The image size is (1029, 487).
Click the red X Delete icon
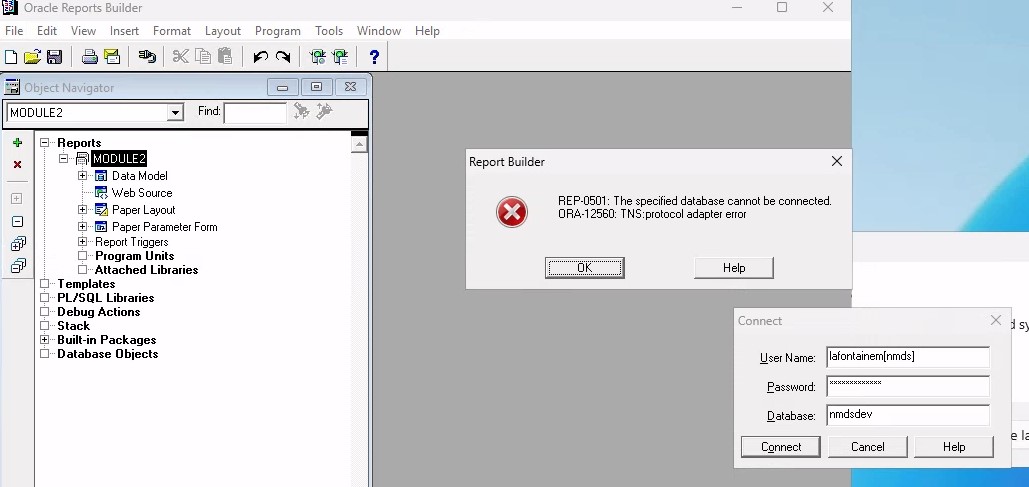[17, 164]
